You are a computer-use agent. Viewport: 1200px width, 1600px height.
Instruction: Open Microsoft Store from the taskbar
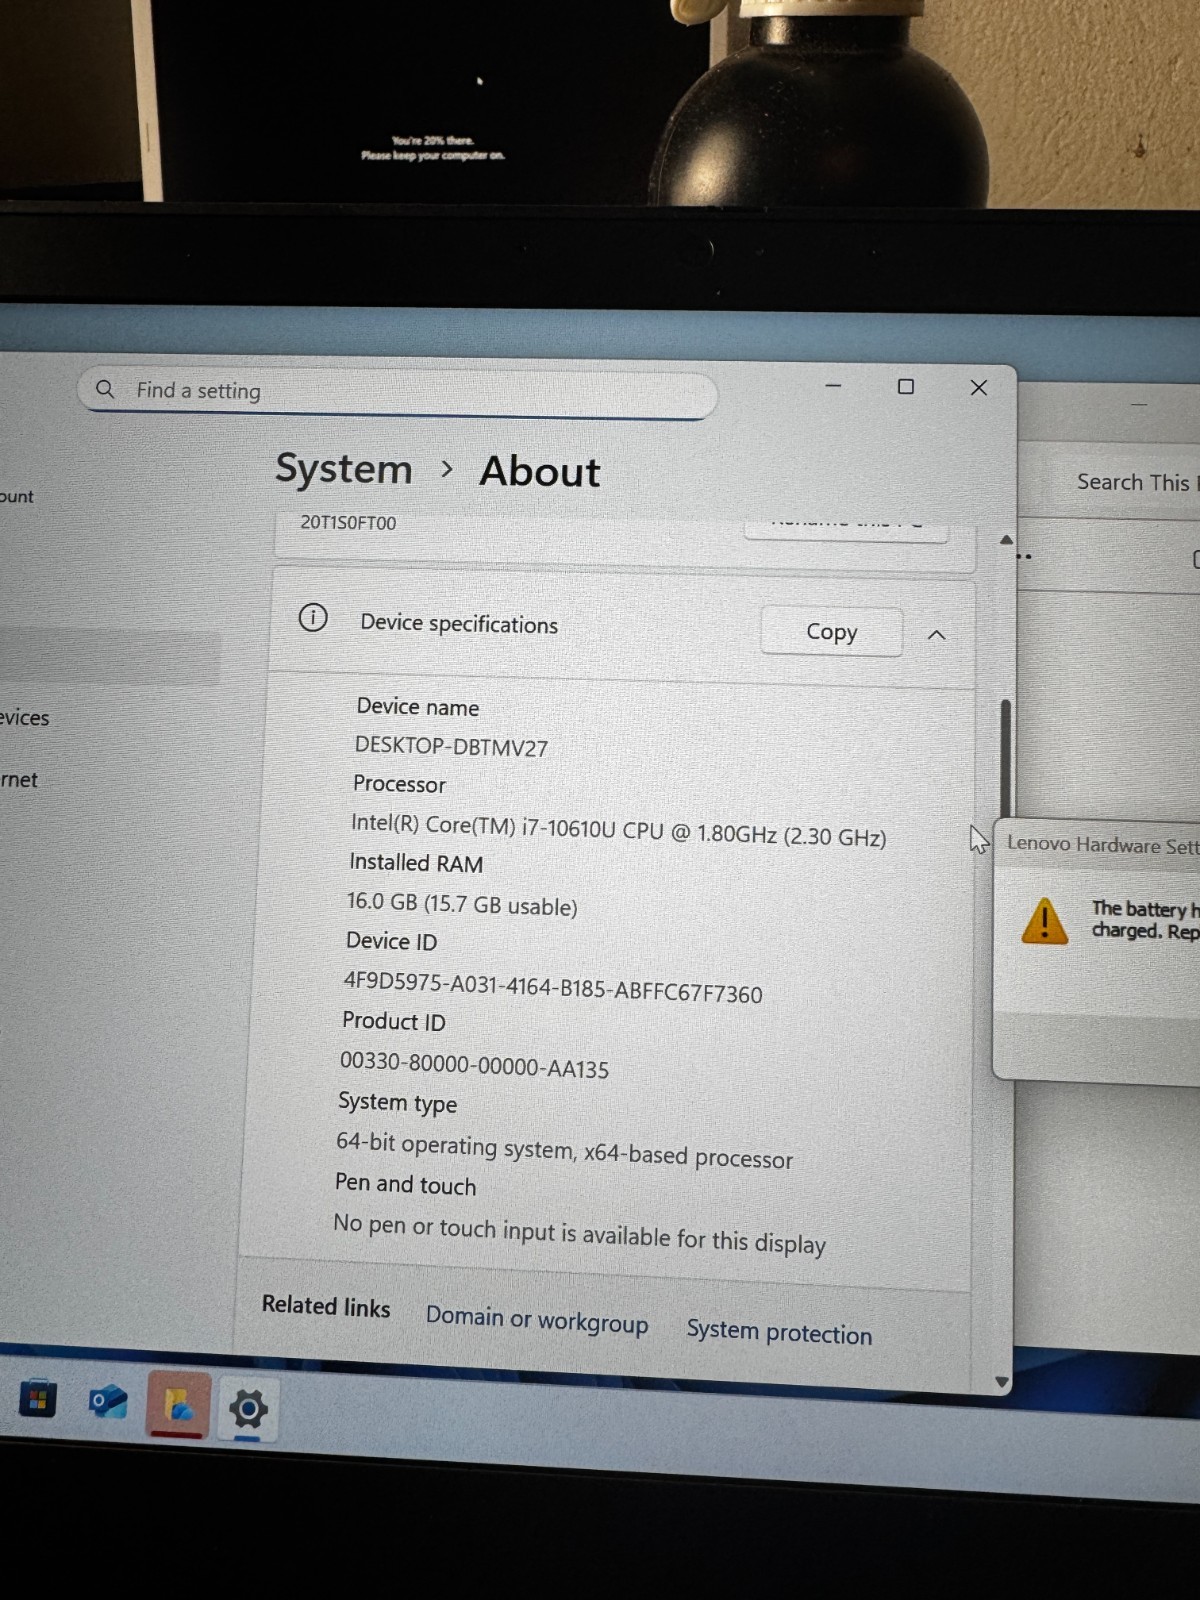click(x=37, y=1399)
